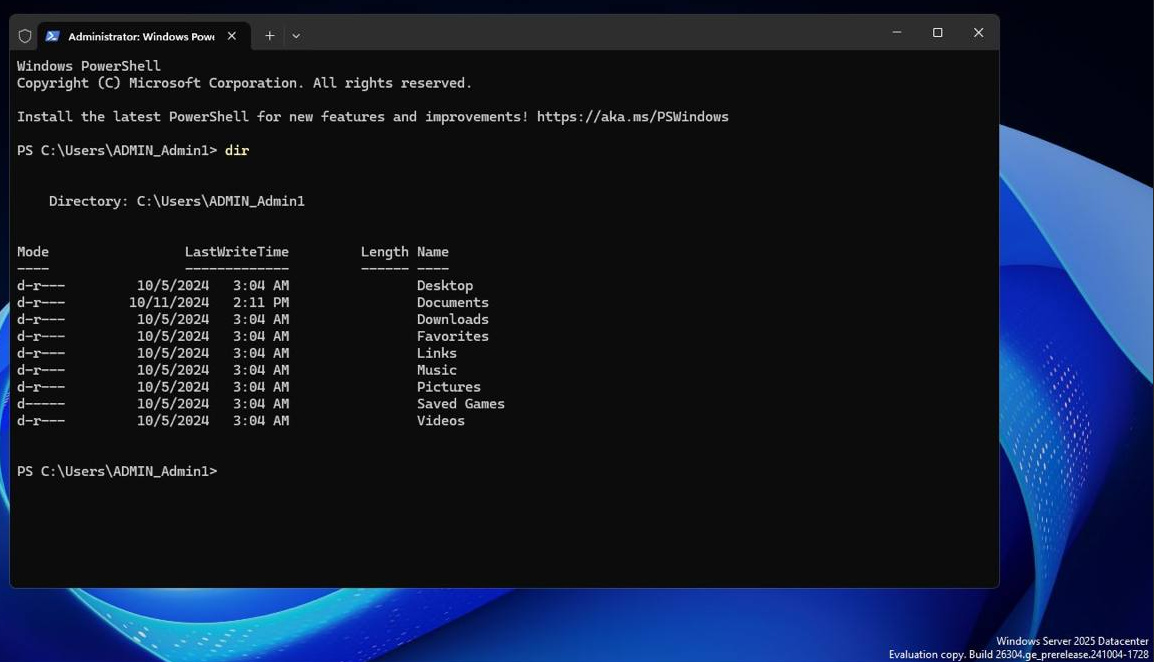Image resolution: width=1154 pixels, height=662 pixels.
Task: Open the https://aka.ms/PSWindows link
Action: point(632,116)
